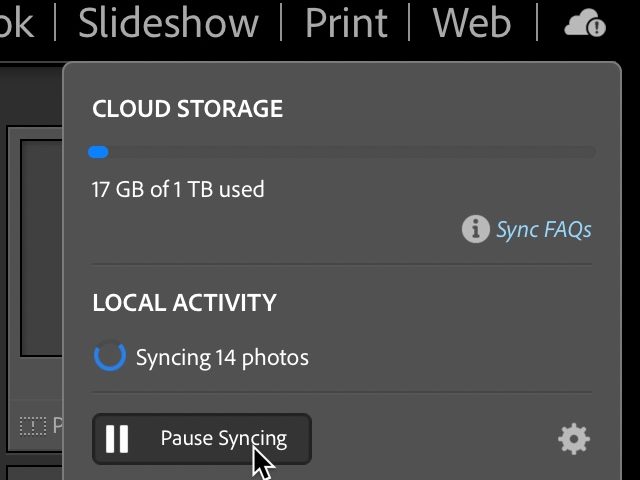Click the blue syncing spinner icon
This screenshot has width=640, height=480.
[109, 356]
